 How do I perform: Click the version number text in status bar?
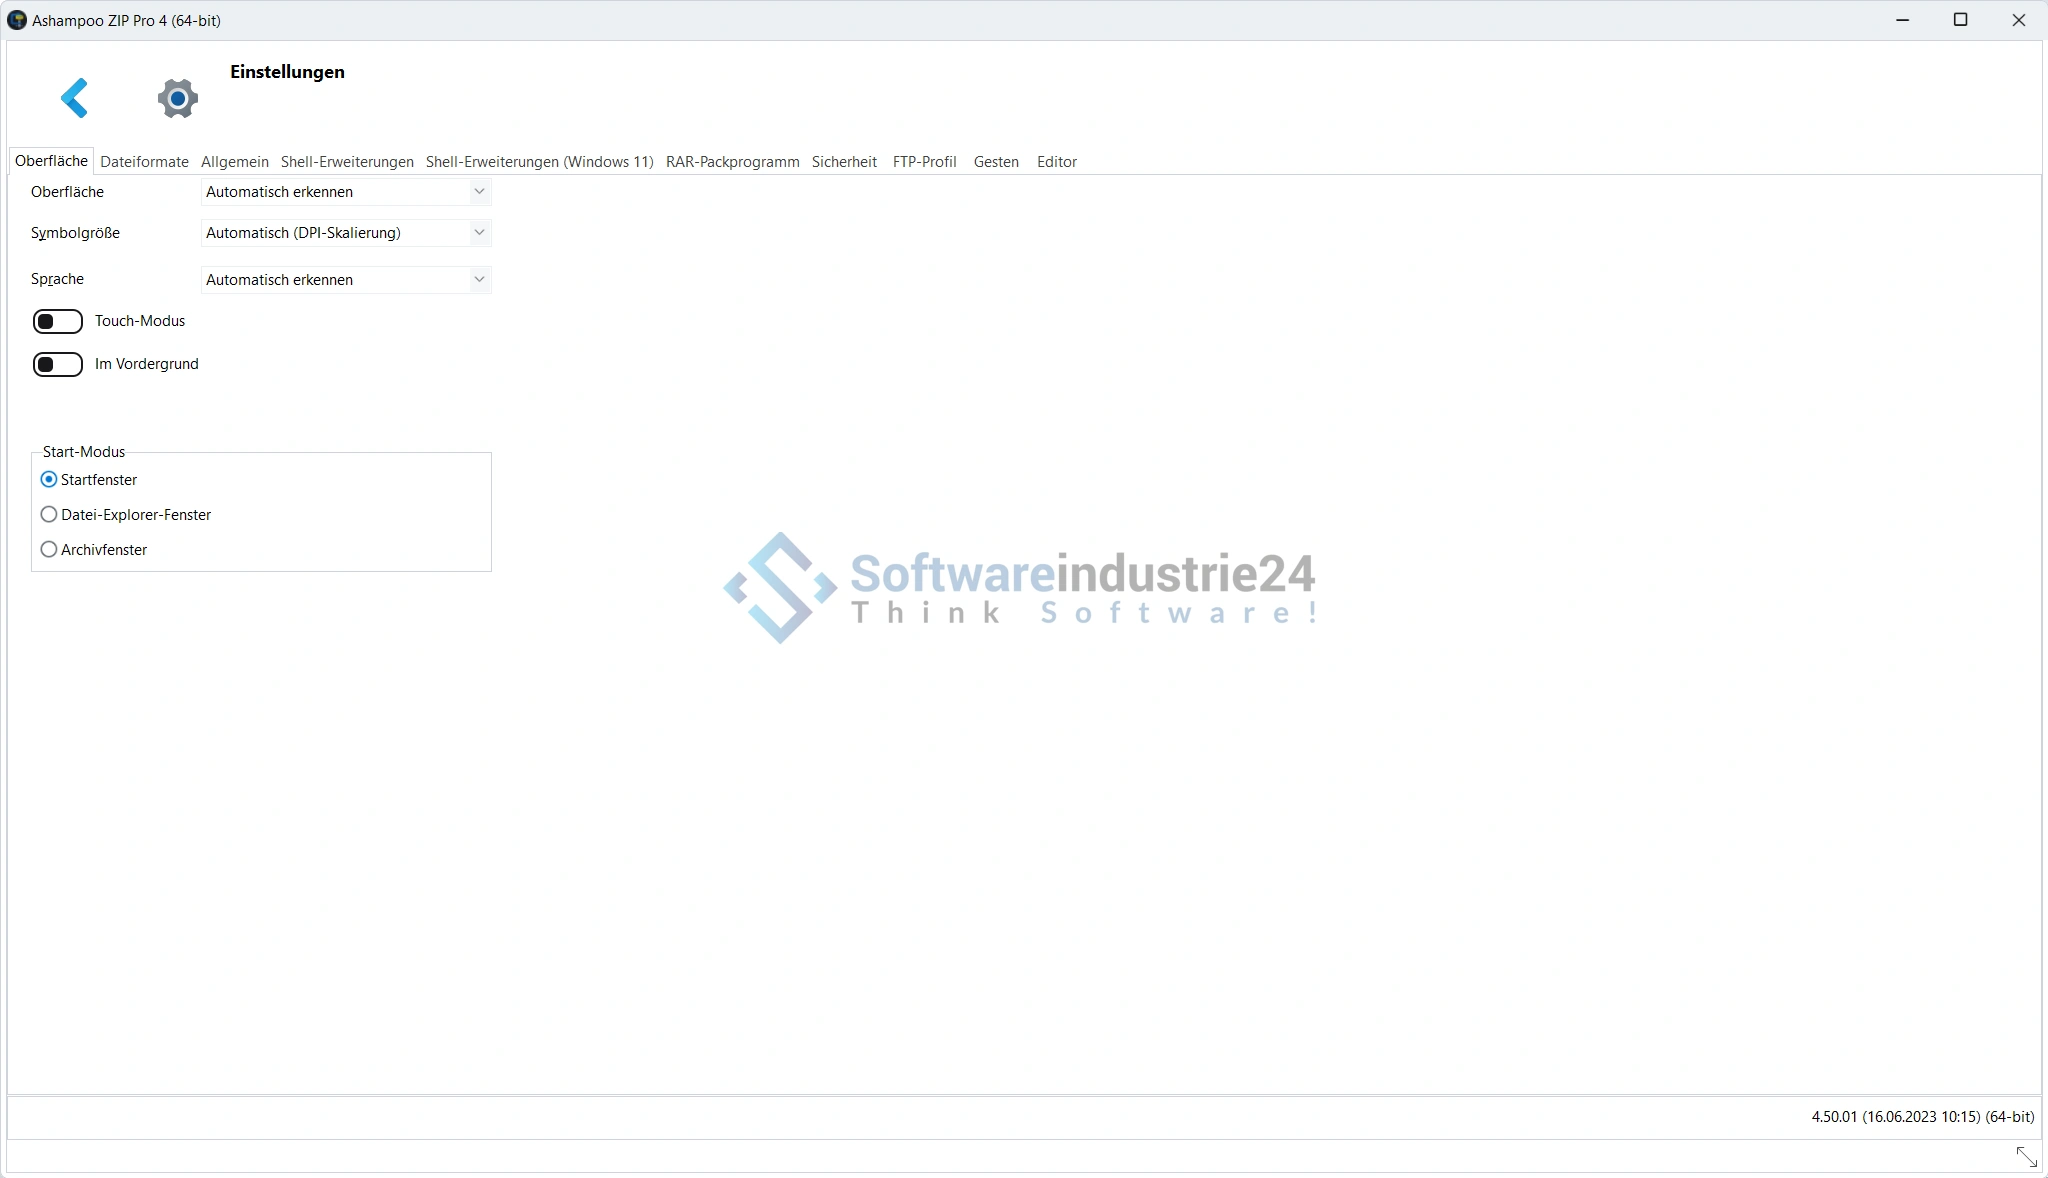pos(1922,1117)
